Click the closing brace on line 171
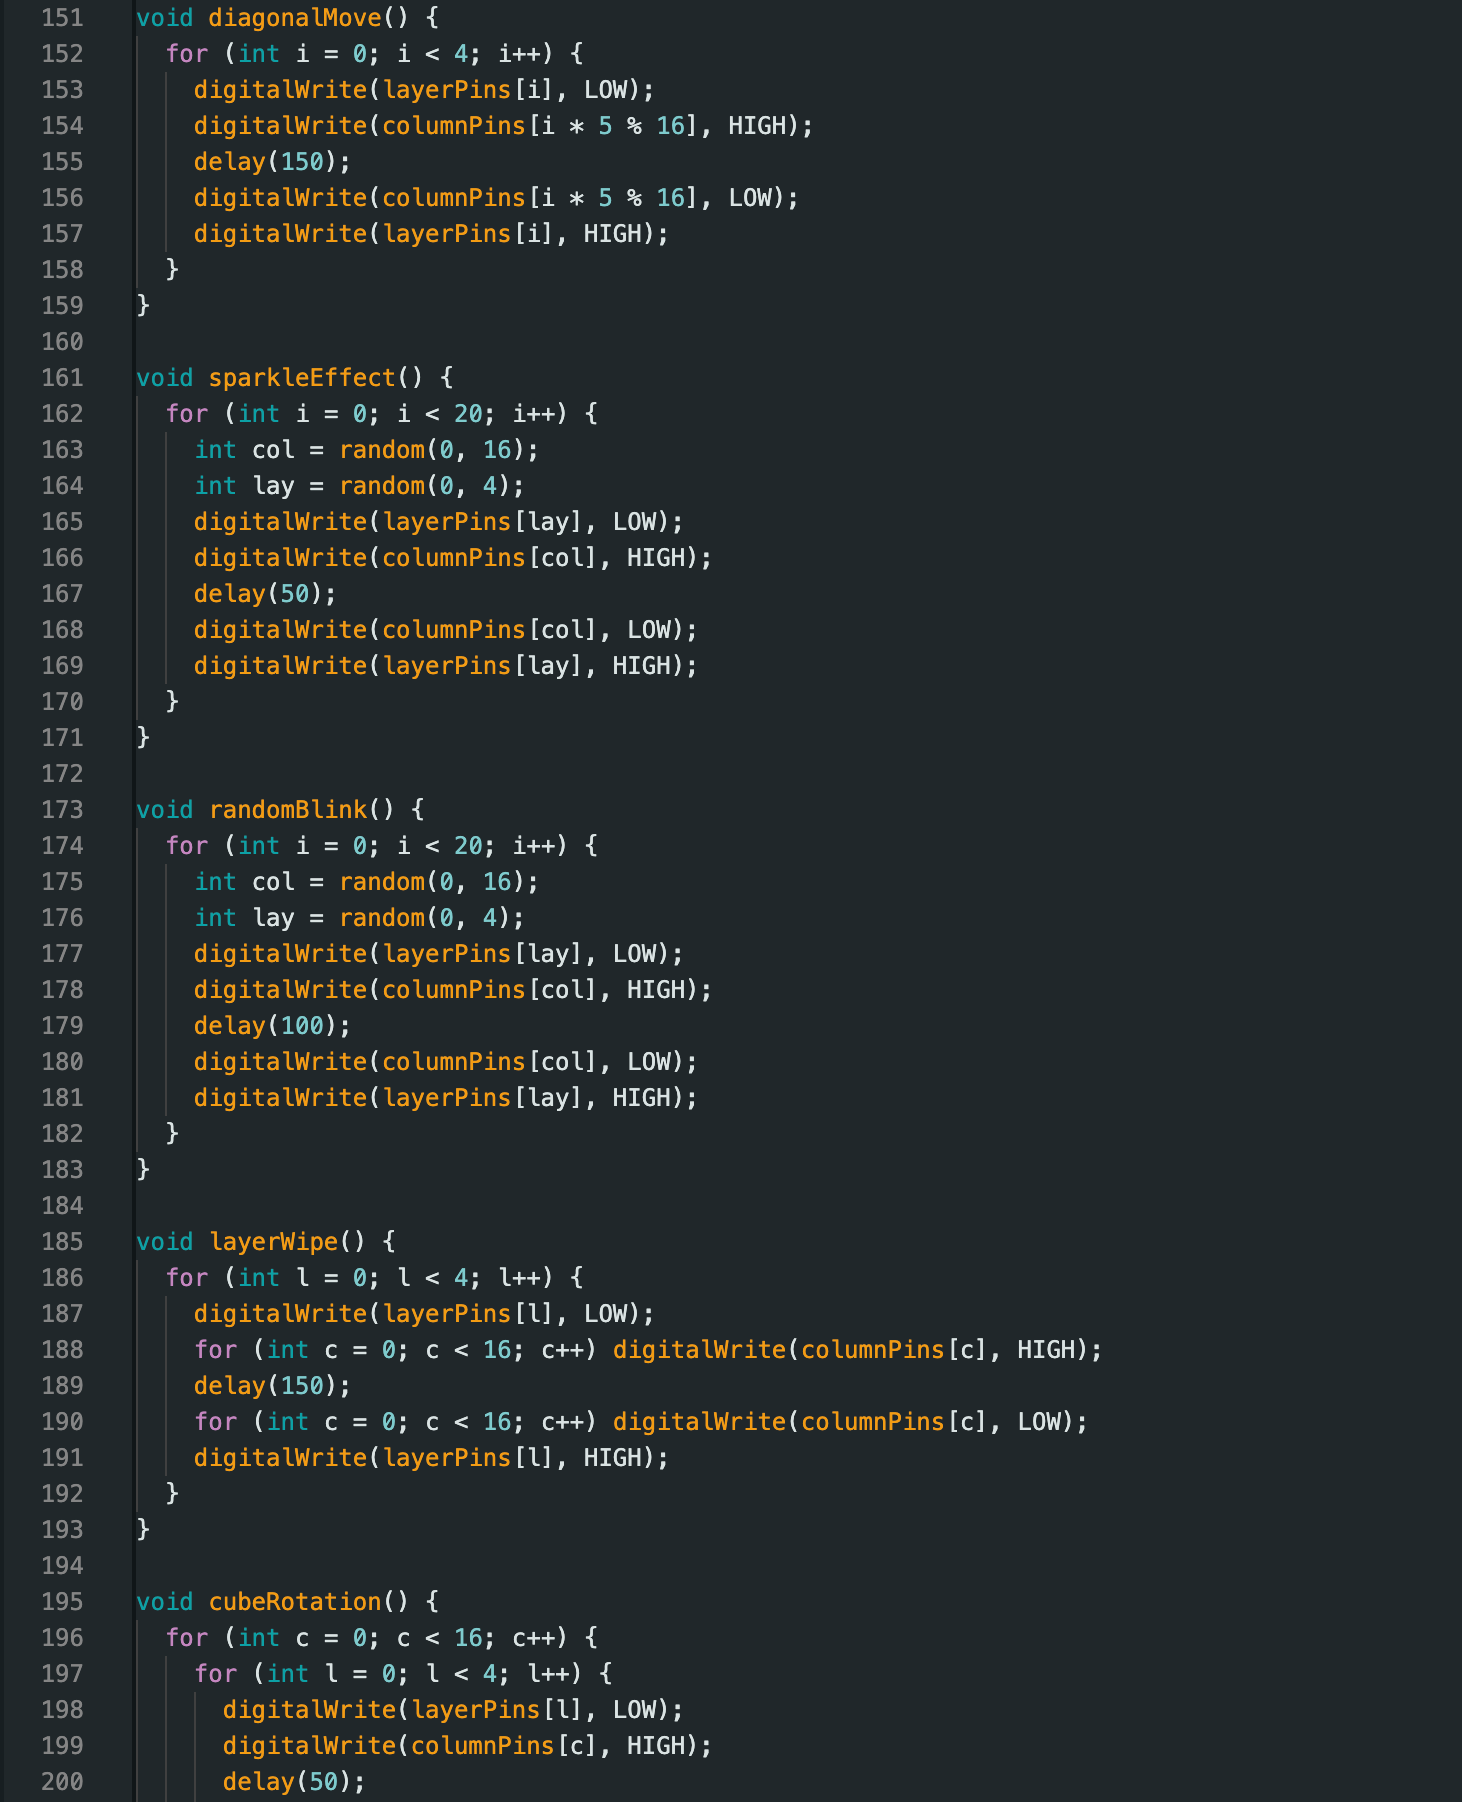 (143, 738)
